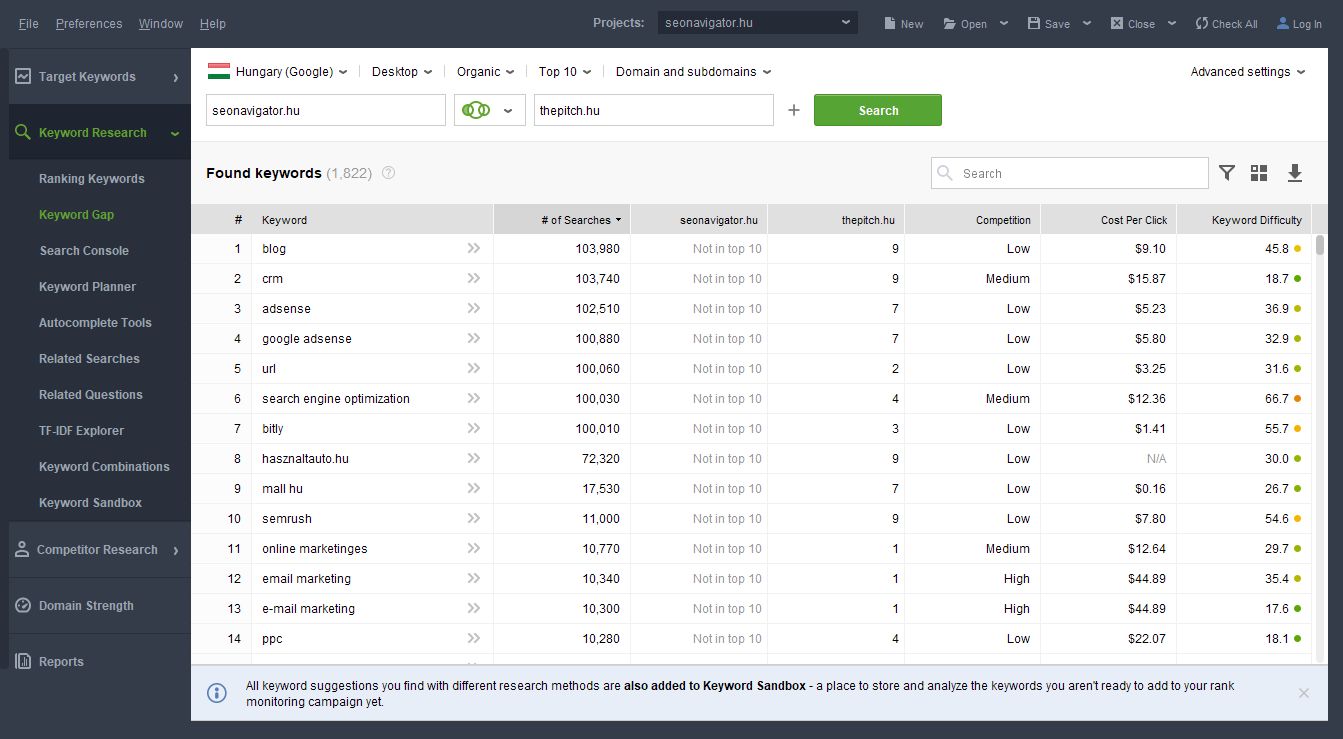Click double-arrow icon in semrush row

(474, 518)
